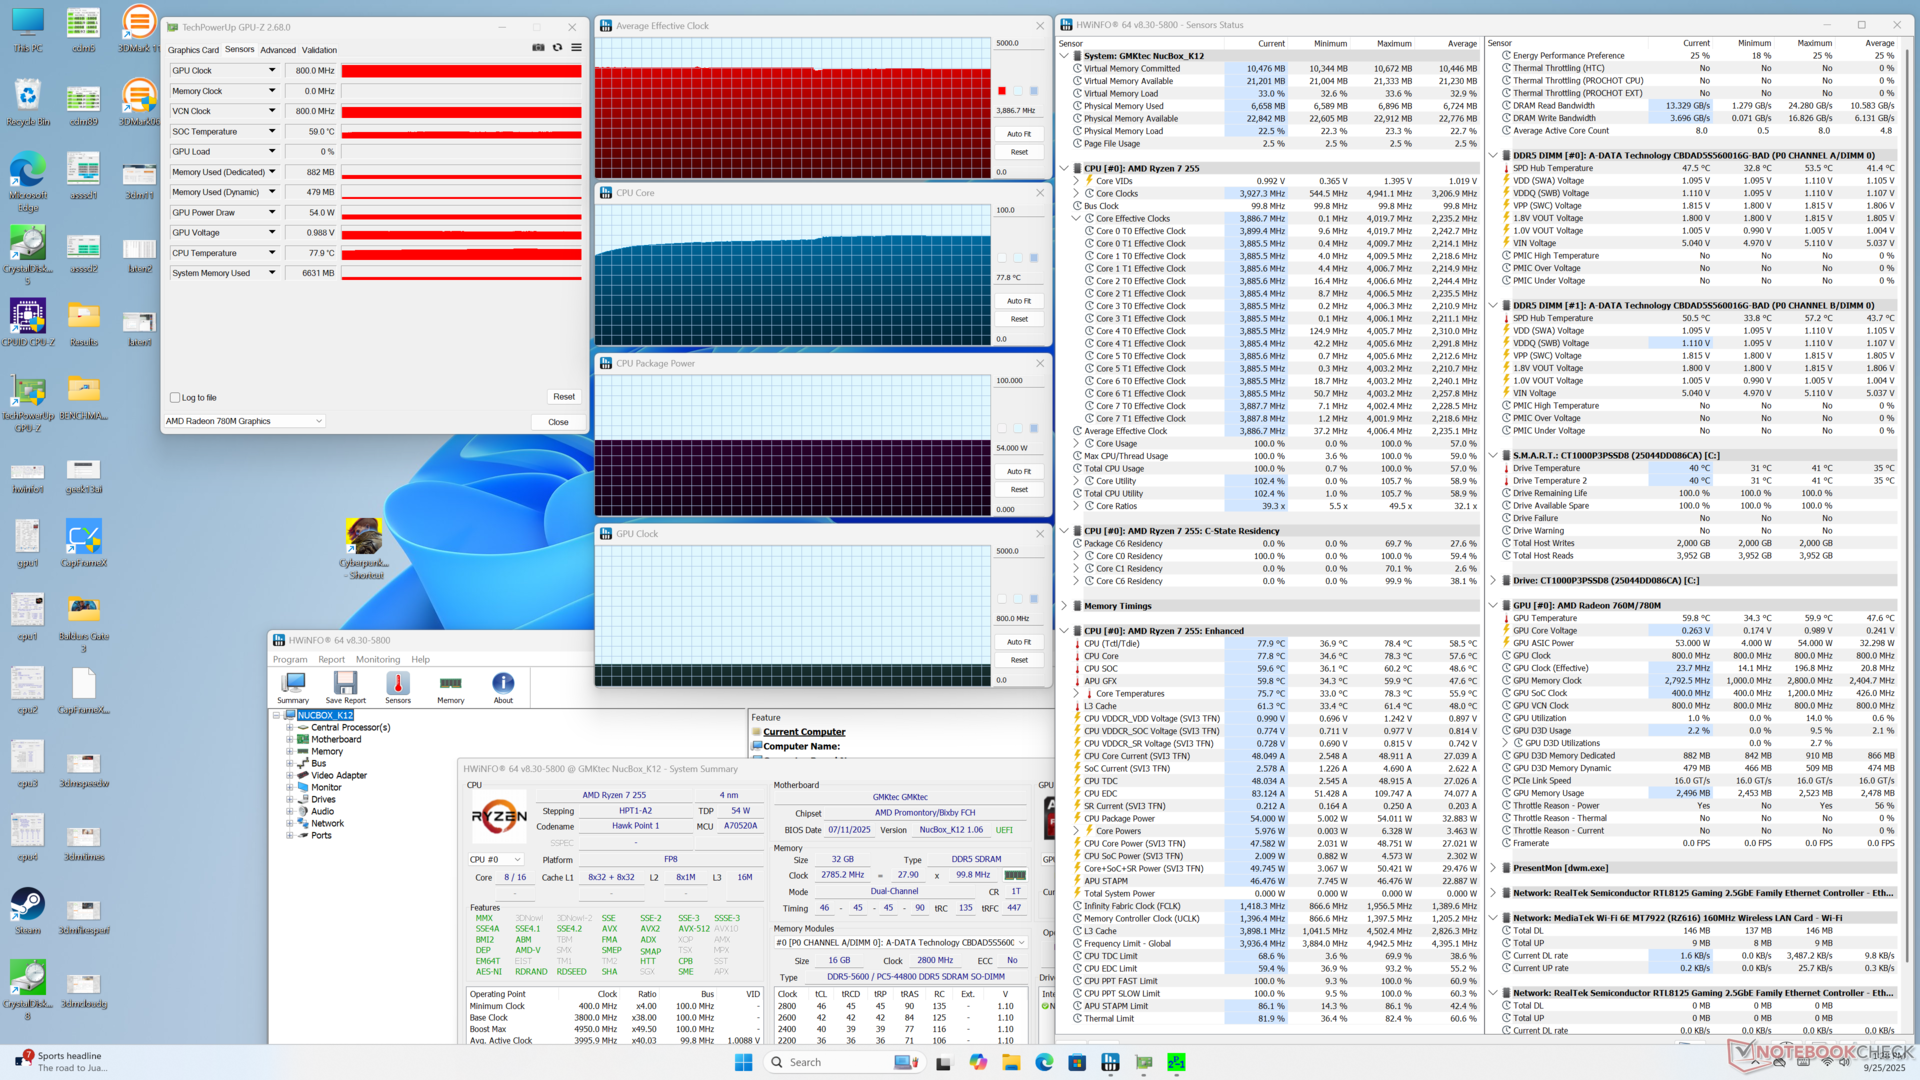Screen dimensions: 1920x1080
Task: Click GPU-Z screenshot camera icon
Action: coord(538,48)
